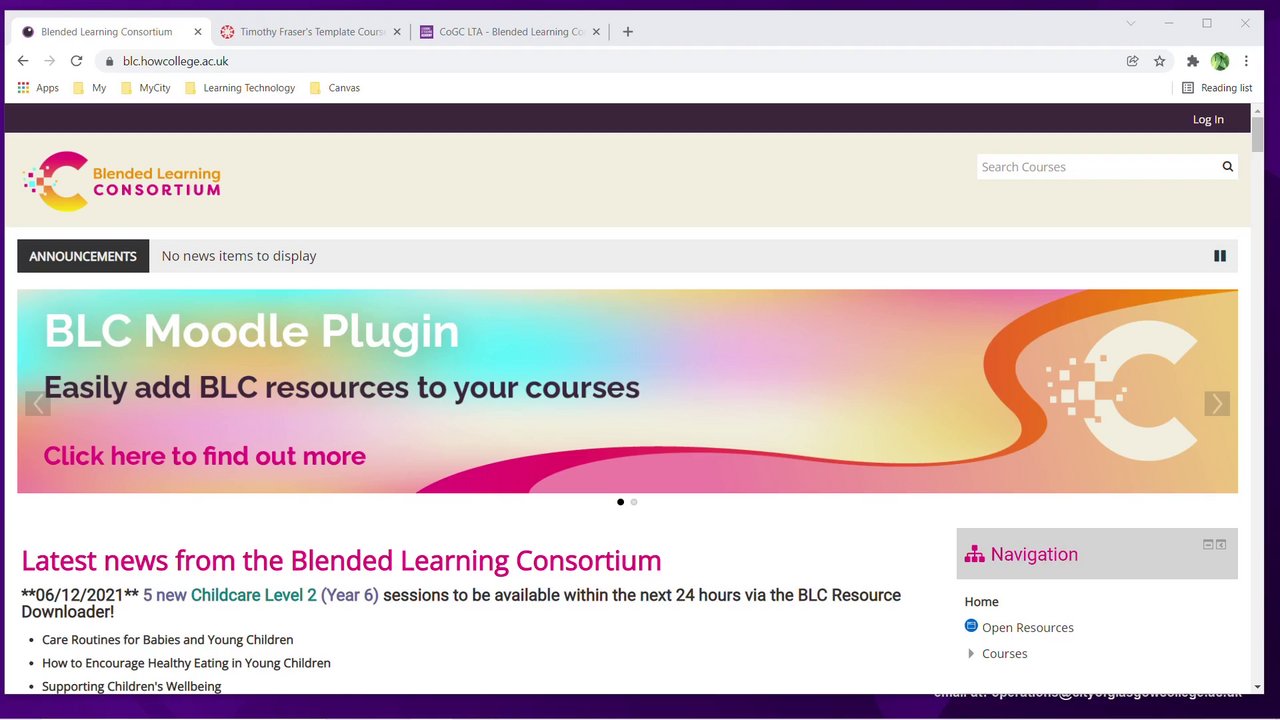
Task: Show next banner slide
Action: (1217, 404)
